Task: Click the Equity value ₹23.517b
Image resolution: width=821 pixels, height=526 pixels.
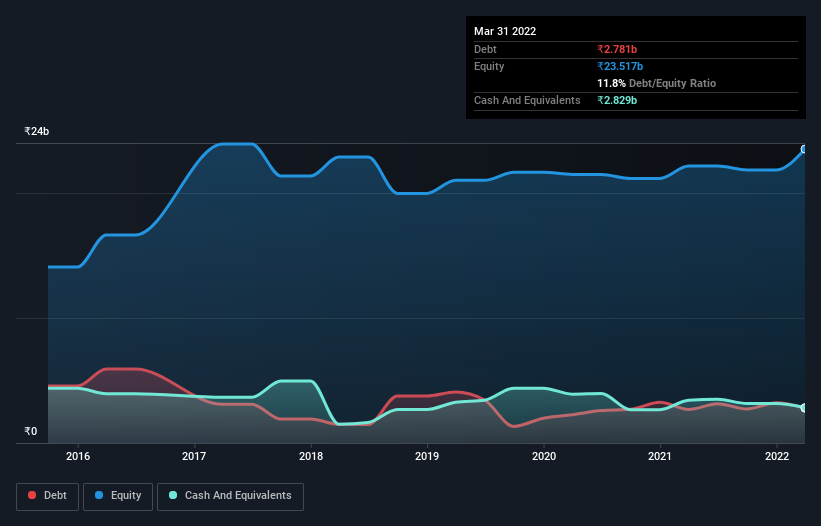Action: pos(620,66)
